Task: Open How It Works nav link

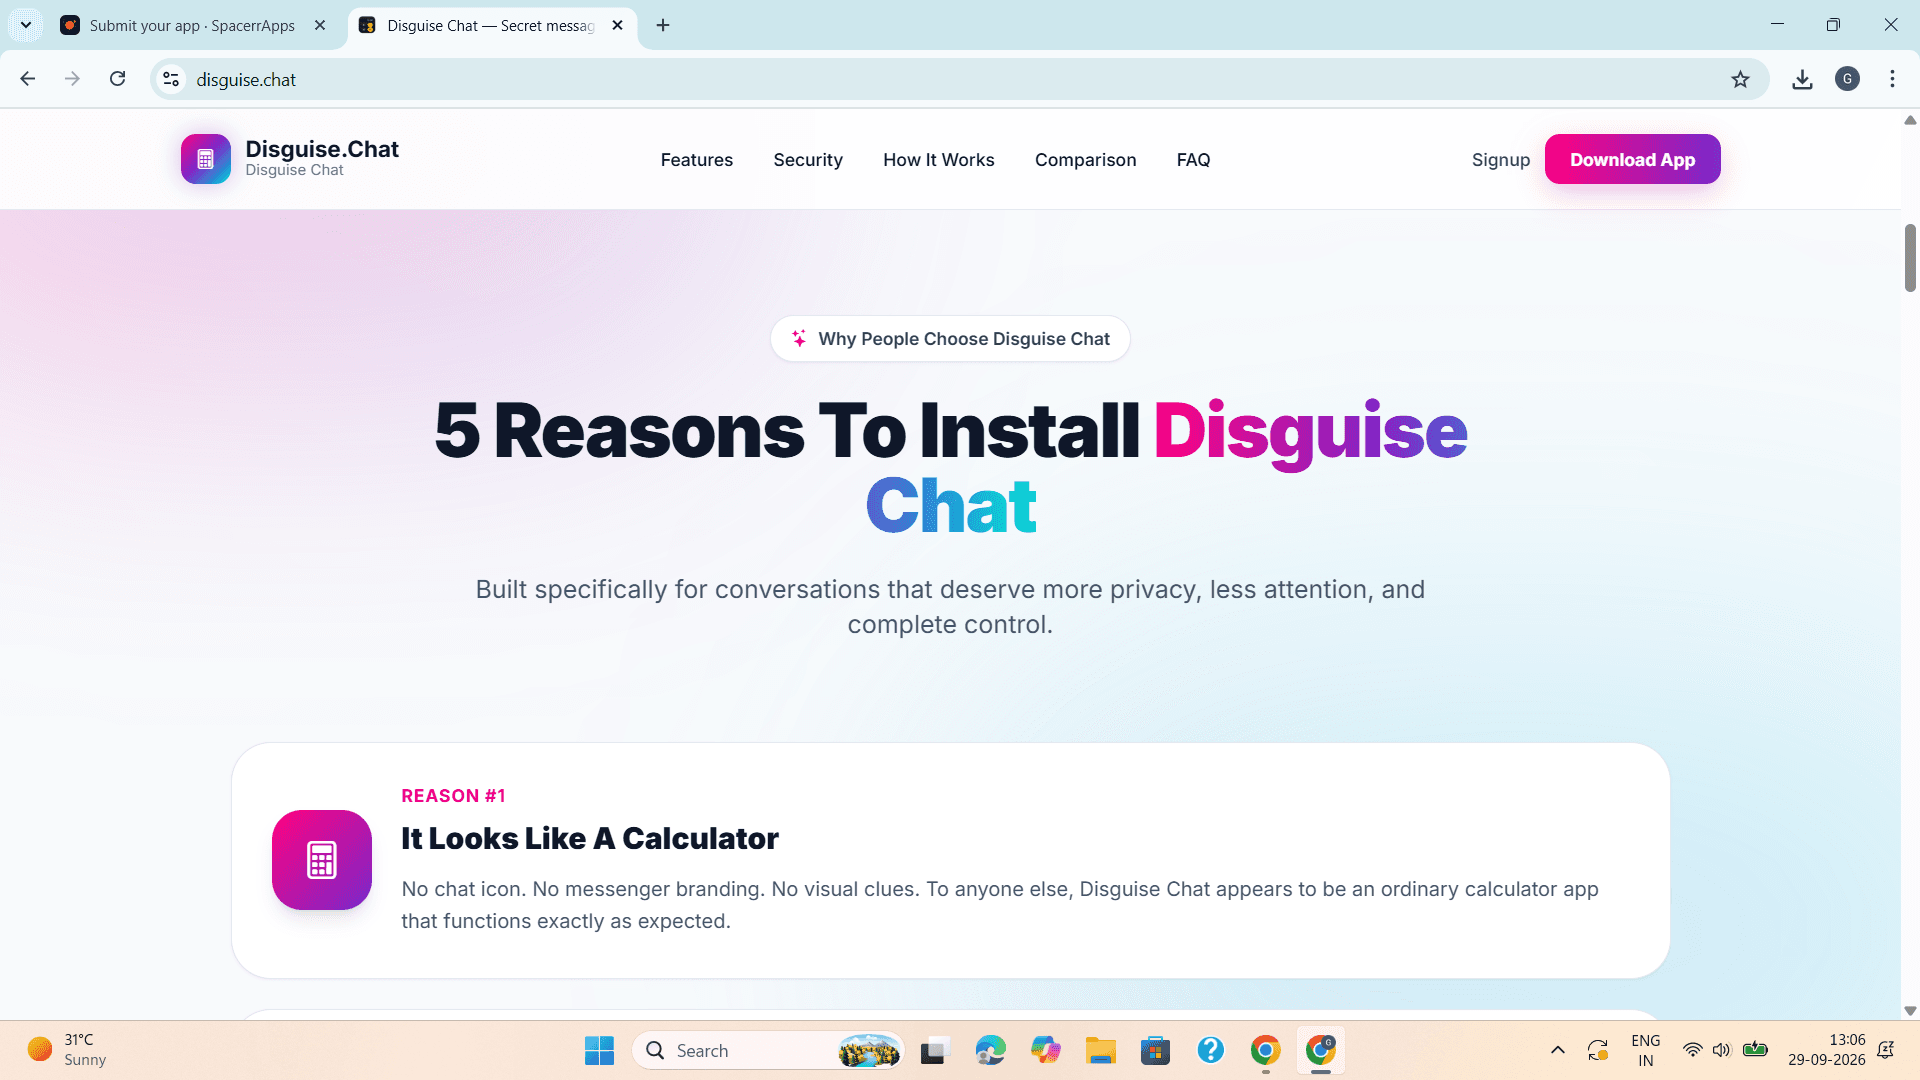Action: coord(939,160)
